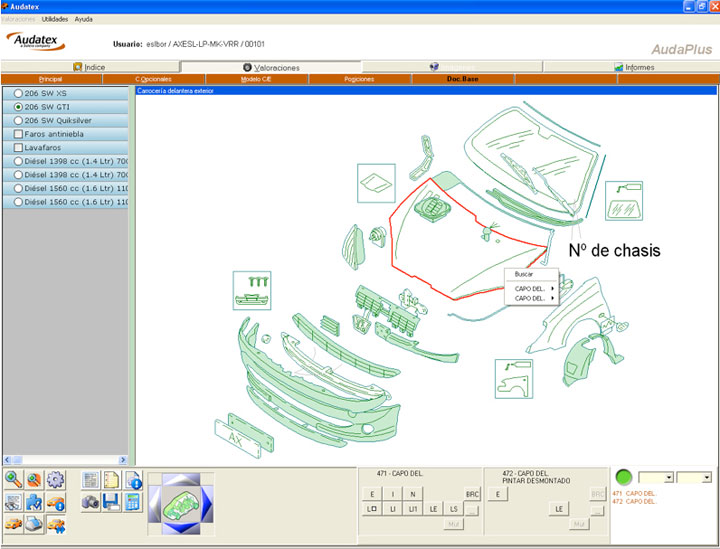Switch to the Indice tab
Image resolution: width=720 pixels, height=549 pixels.
pyautogui.click(x=90, y=67)
